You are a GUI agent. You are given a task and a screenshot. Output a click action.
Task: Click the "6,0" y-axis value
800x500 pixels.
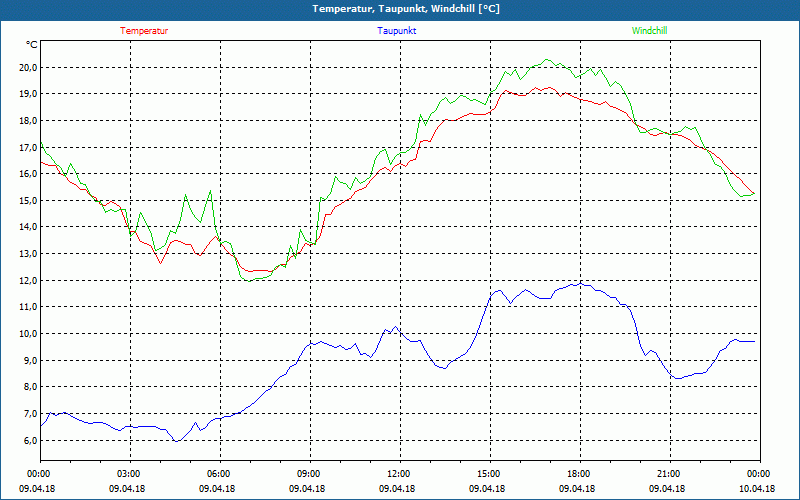30,440
